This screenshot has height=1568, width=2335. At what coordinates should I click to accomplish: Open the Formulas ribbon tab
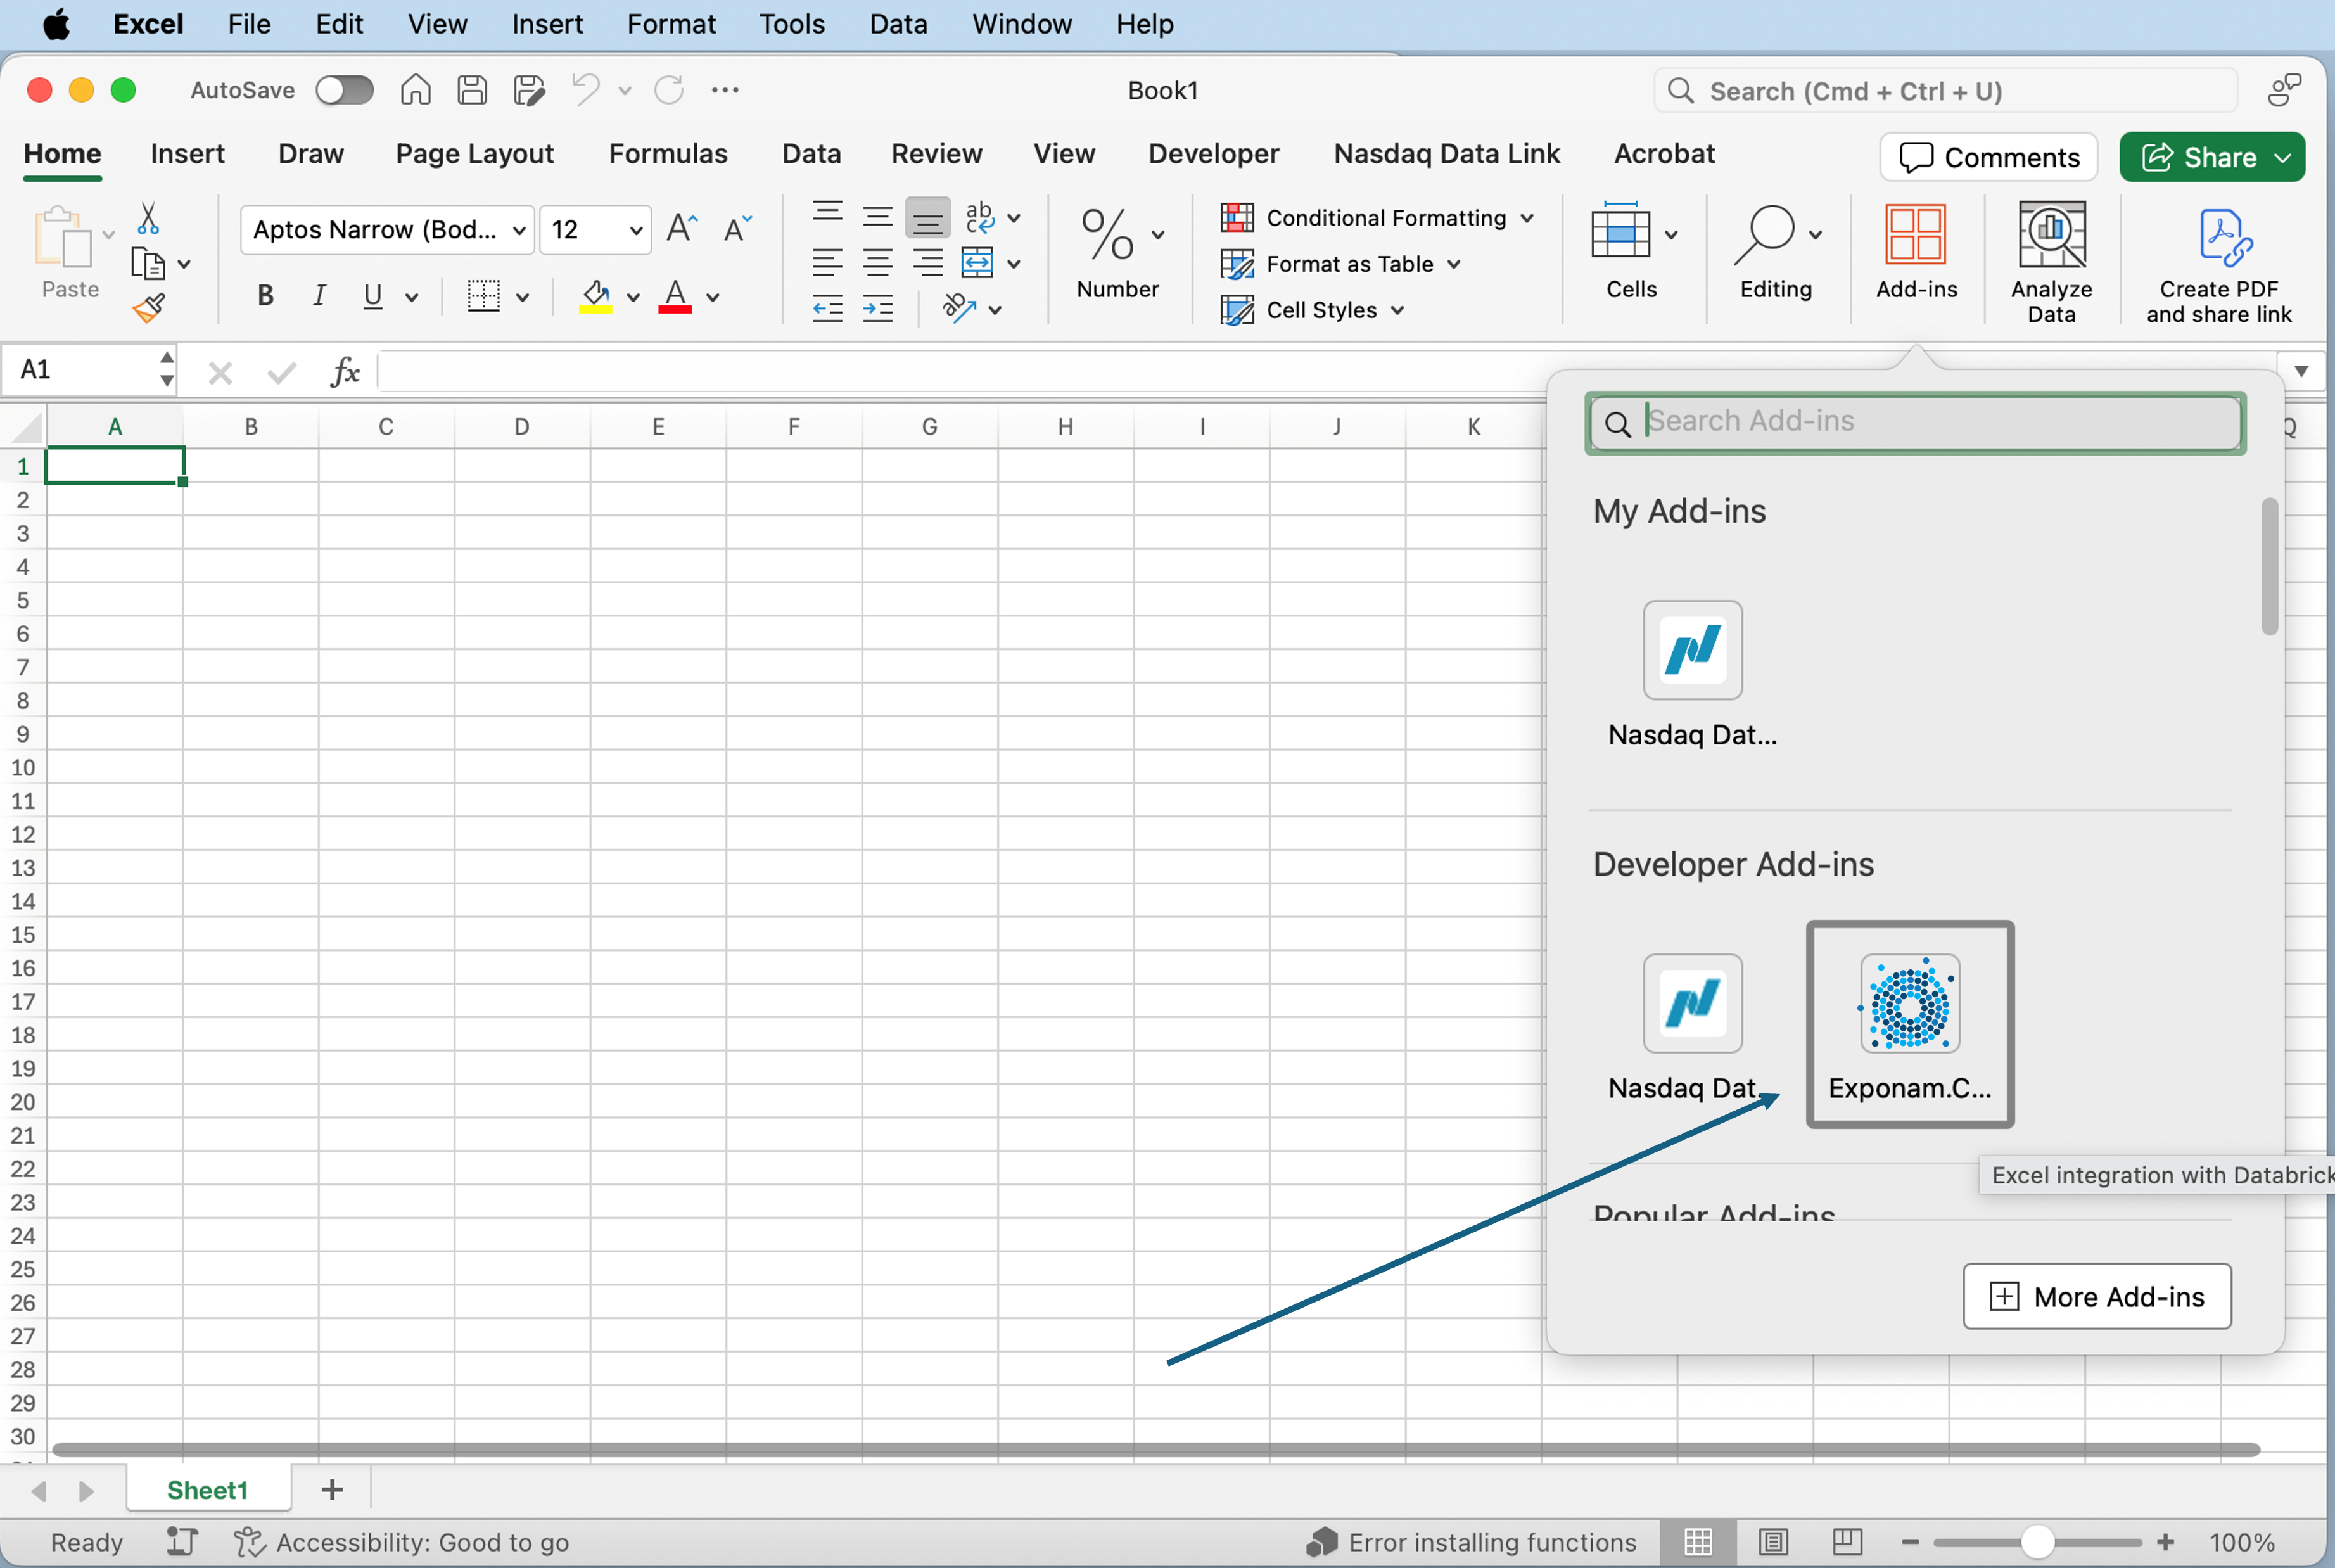point(668,154)
